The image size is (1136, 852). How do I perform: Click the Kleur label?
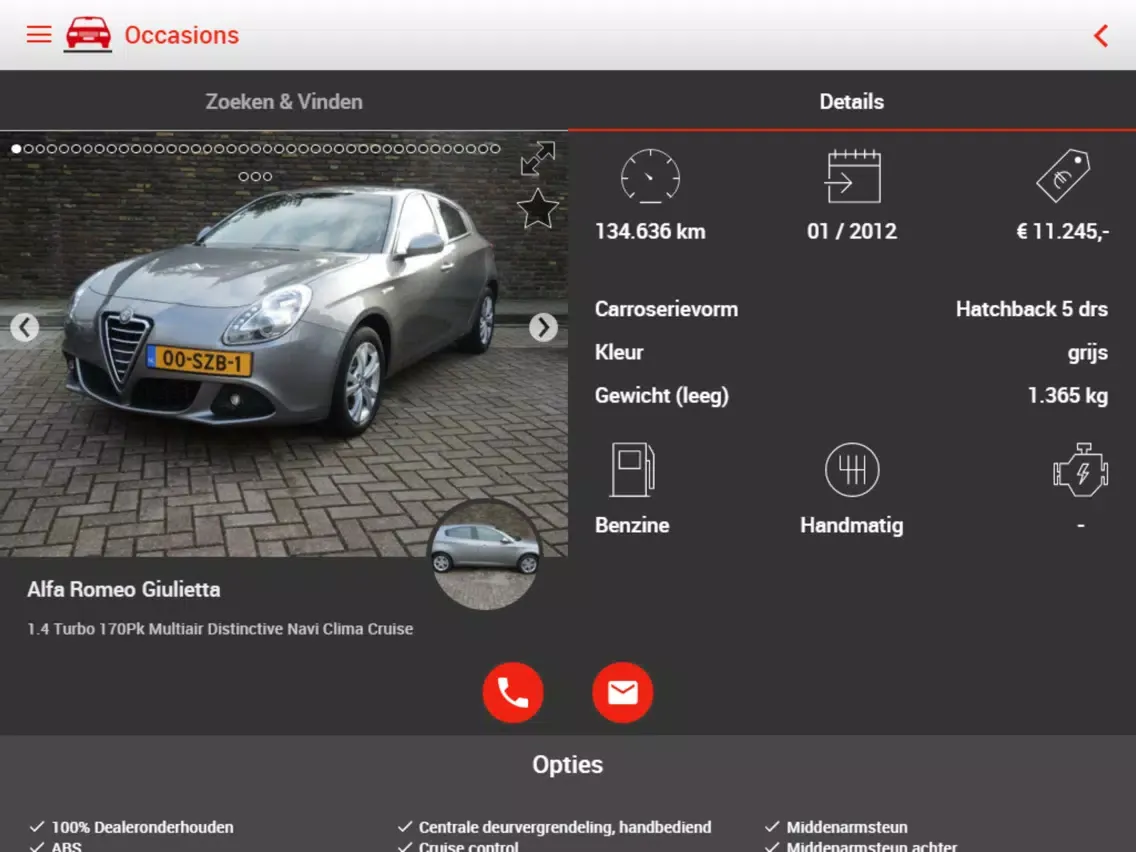tap(619, 352)
